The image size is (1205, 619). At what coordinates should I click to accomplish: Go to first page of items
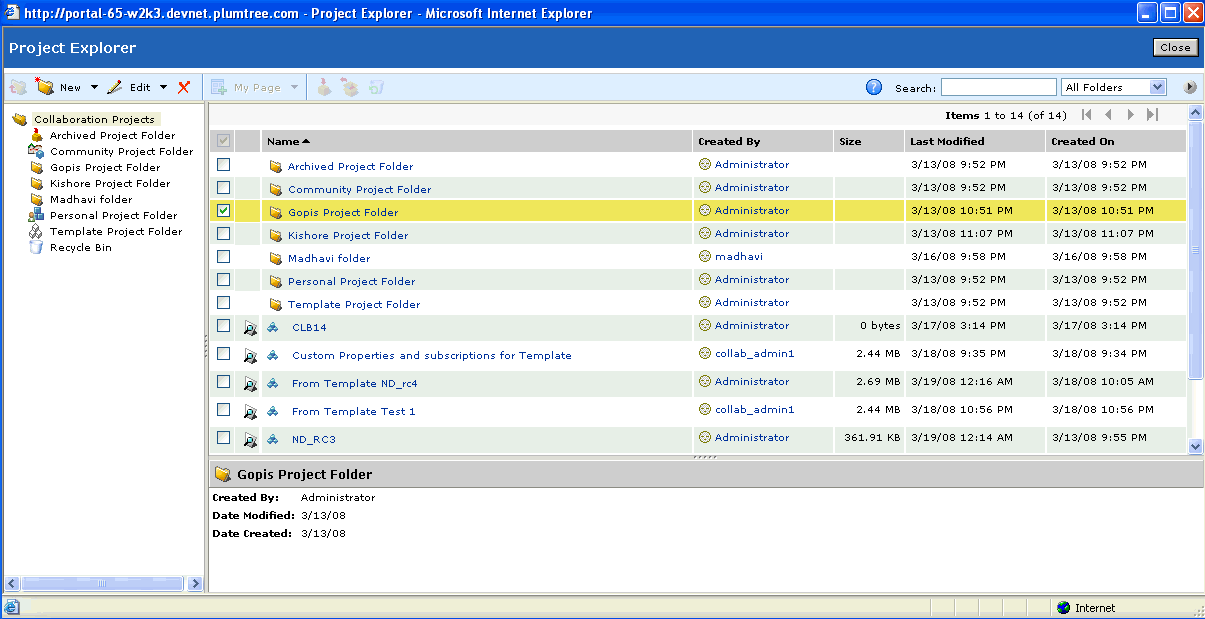pyautogui.click(x=1086, y=115)
